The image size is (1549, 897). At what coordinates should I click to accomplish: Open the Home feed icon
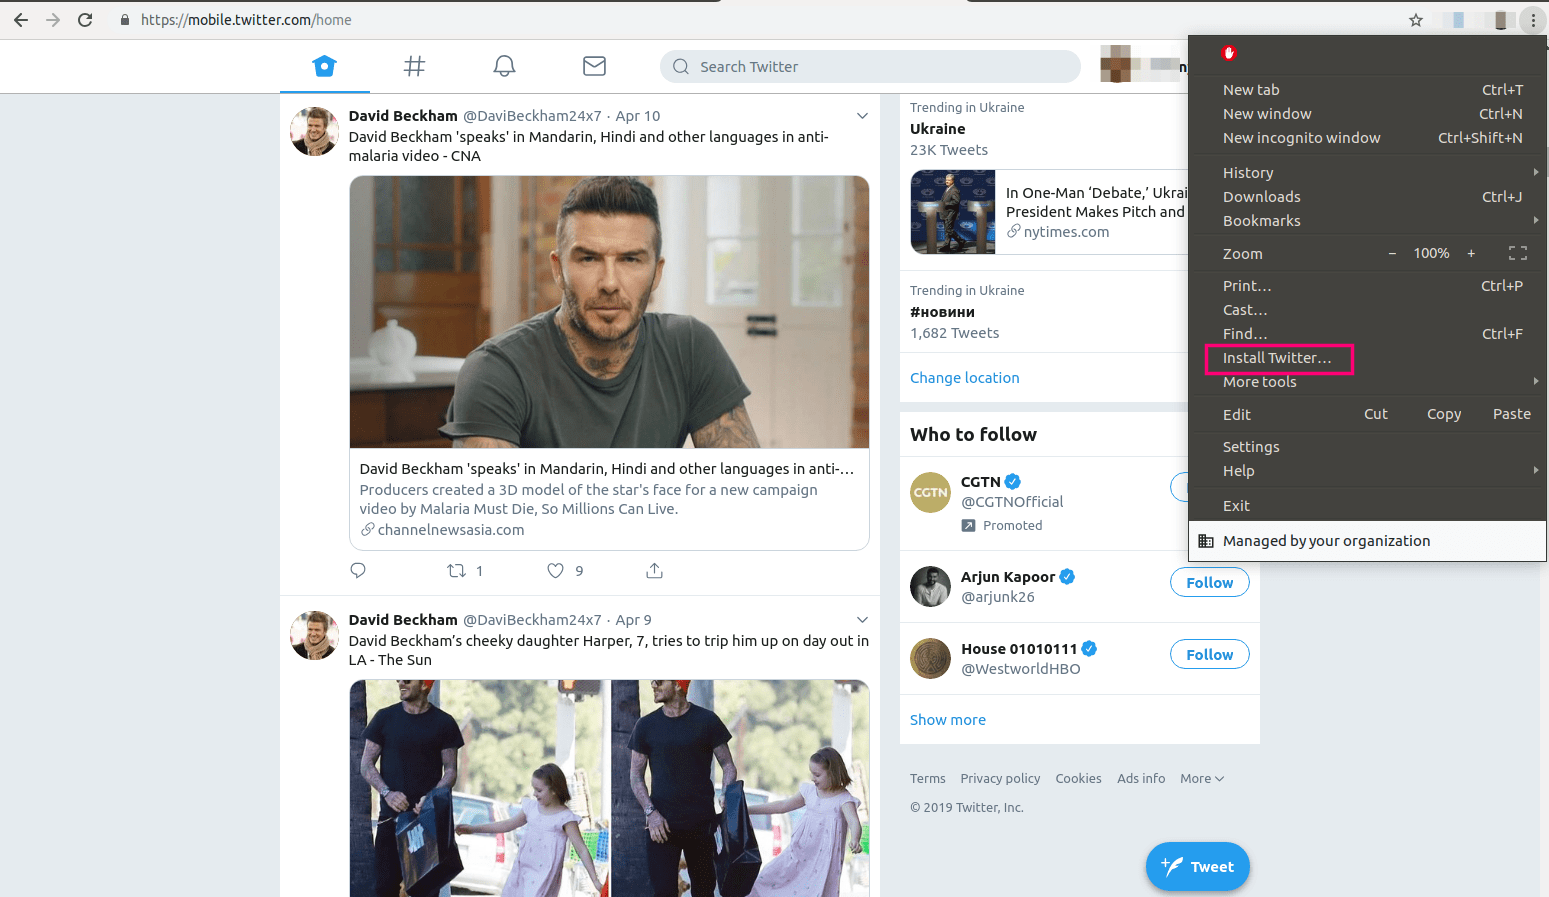324,66
